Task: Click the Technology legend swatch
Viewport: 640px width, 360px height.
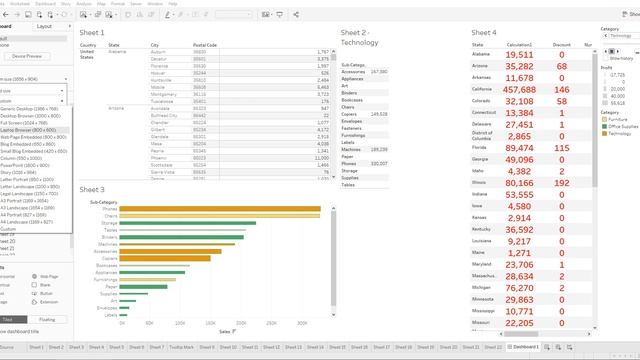Action: point(605,133)
